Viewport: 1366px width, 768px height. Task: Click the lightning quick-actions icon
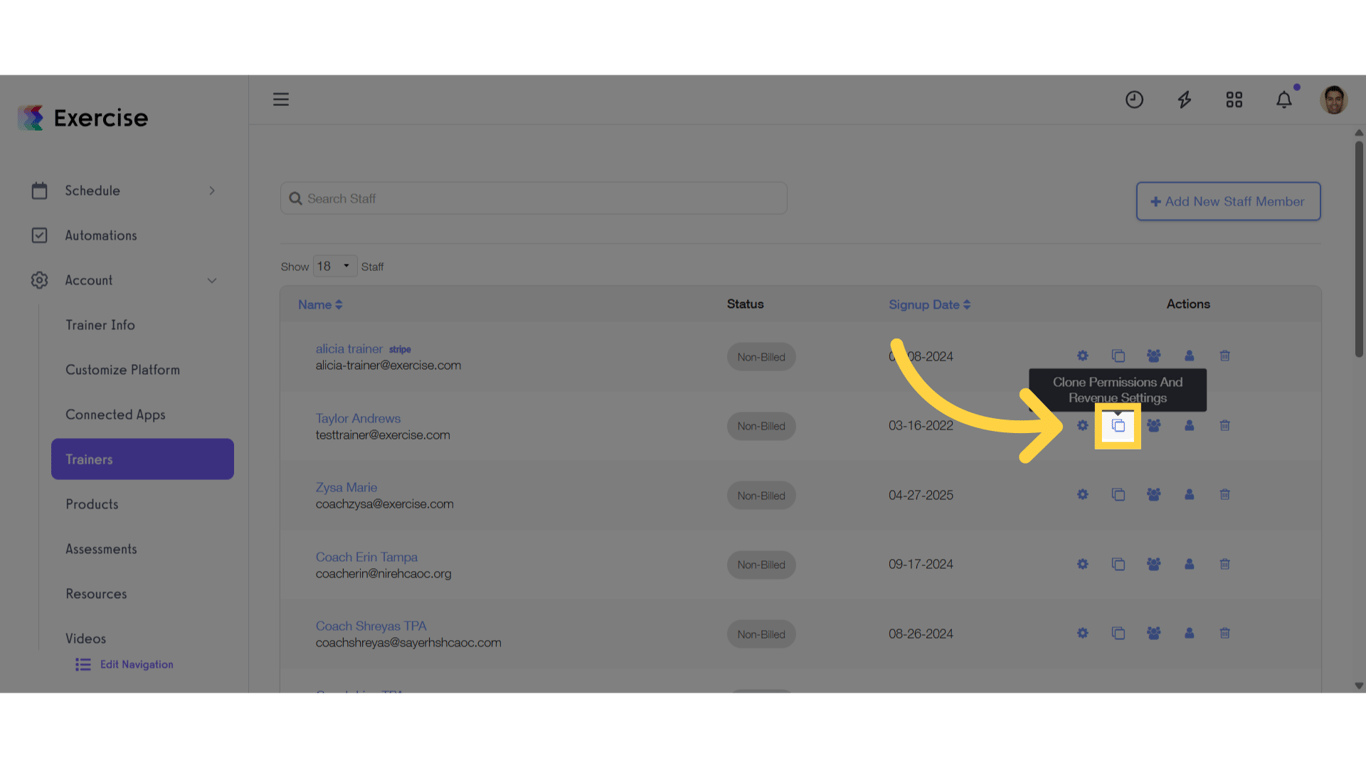click(1184, 99)
